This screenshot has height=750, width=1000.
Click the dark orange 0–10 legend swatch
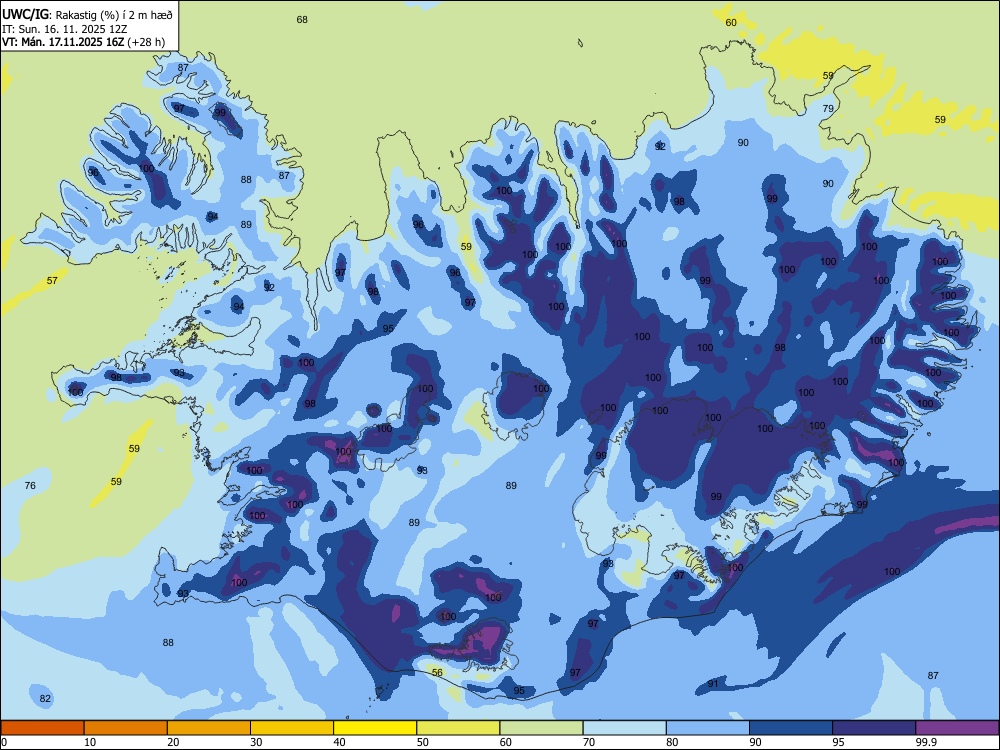click(x=42, y=728)
